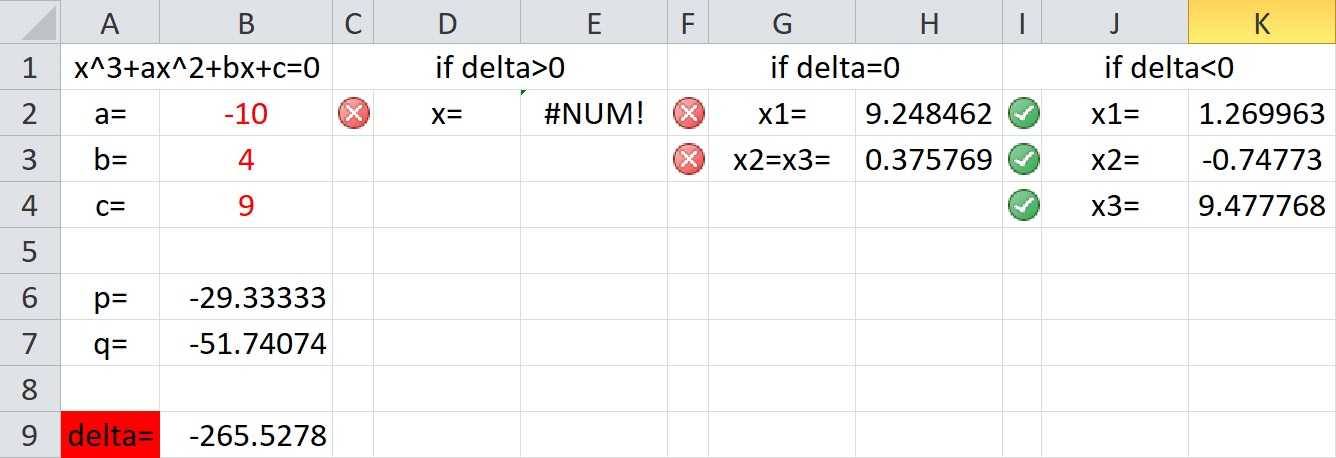This screenshot has width=1336, height=458.
Task: Select the red delta= label cell
Action: [110, 435]
